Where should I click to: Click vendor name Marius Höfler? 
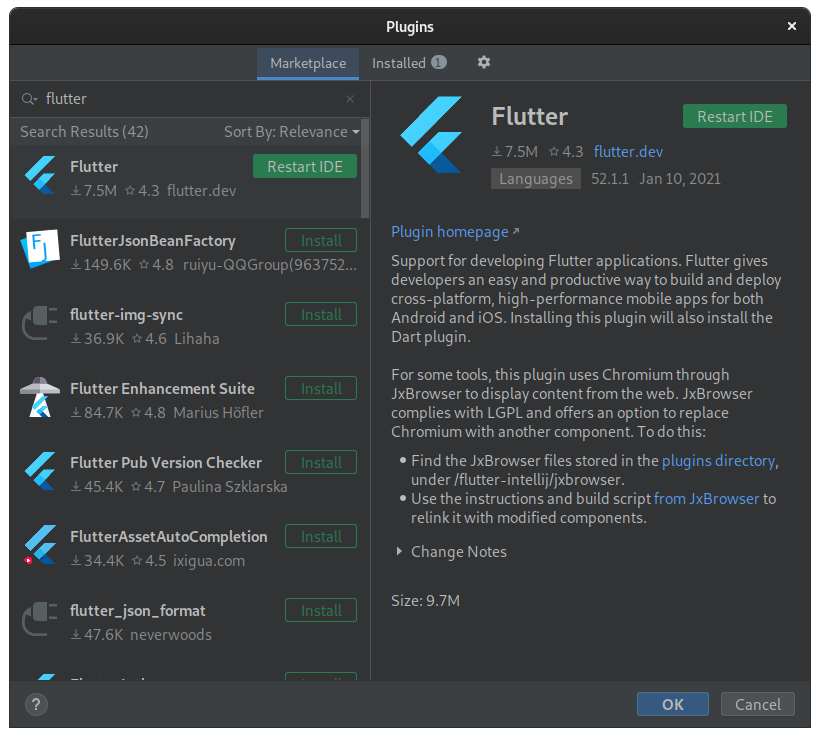click(x=219, y=413)
